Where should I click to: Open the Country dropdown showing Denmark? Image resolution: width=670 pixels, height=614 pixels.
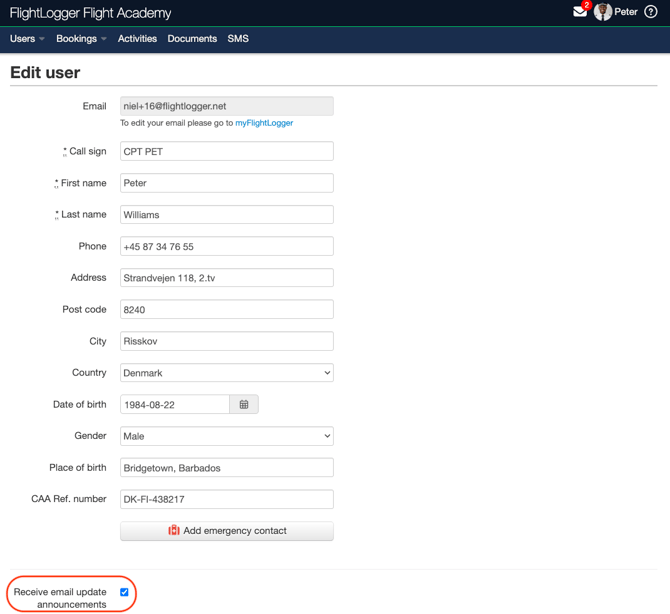click(226, 373)
